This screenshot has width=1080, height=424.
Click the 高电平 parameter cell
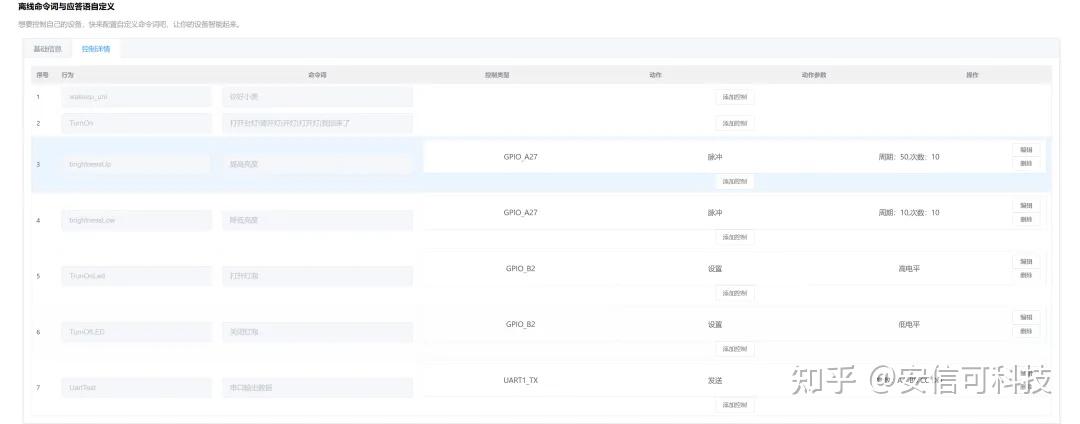(909, 268)
